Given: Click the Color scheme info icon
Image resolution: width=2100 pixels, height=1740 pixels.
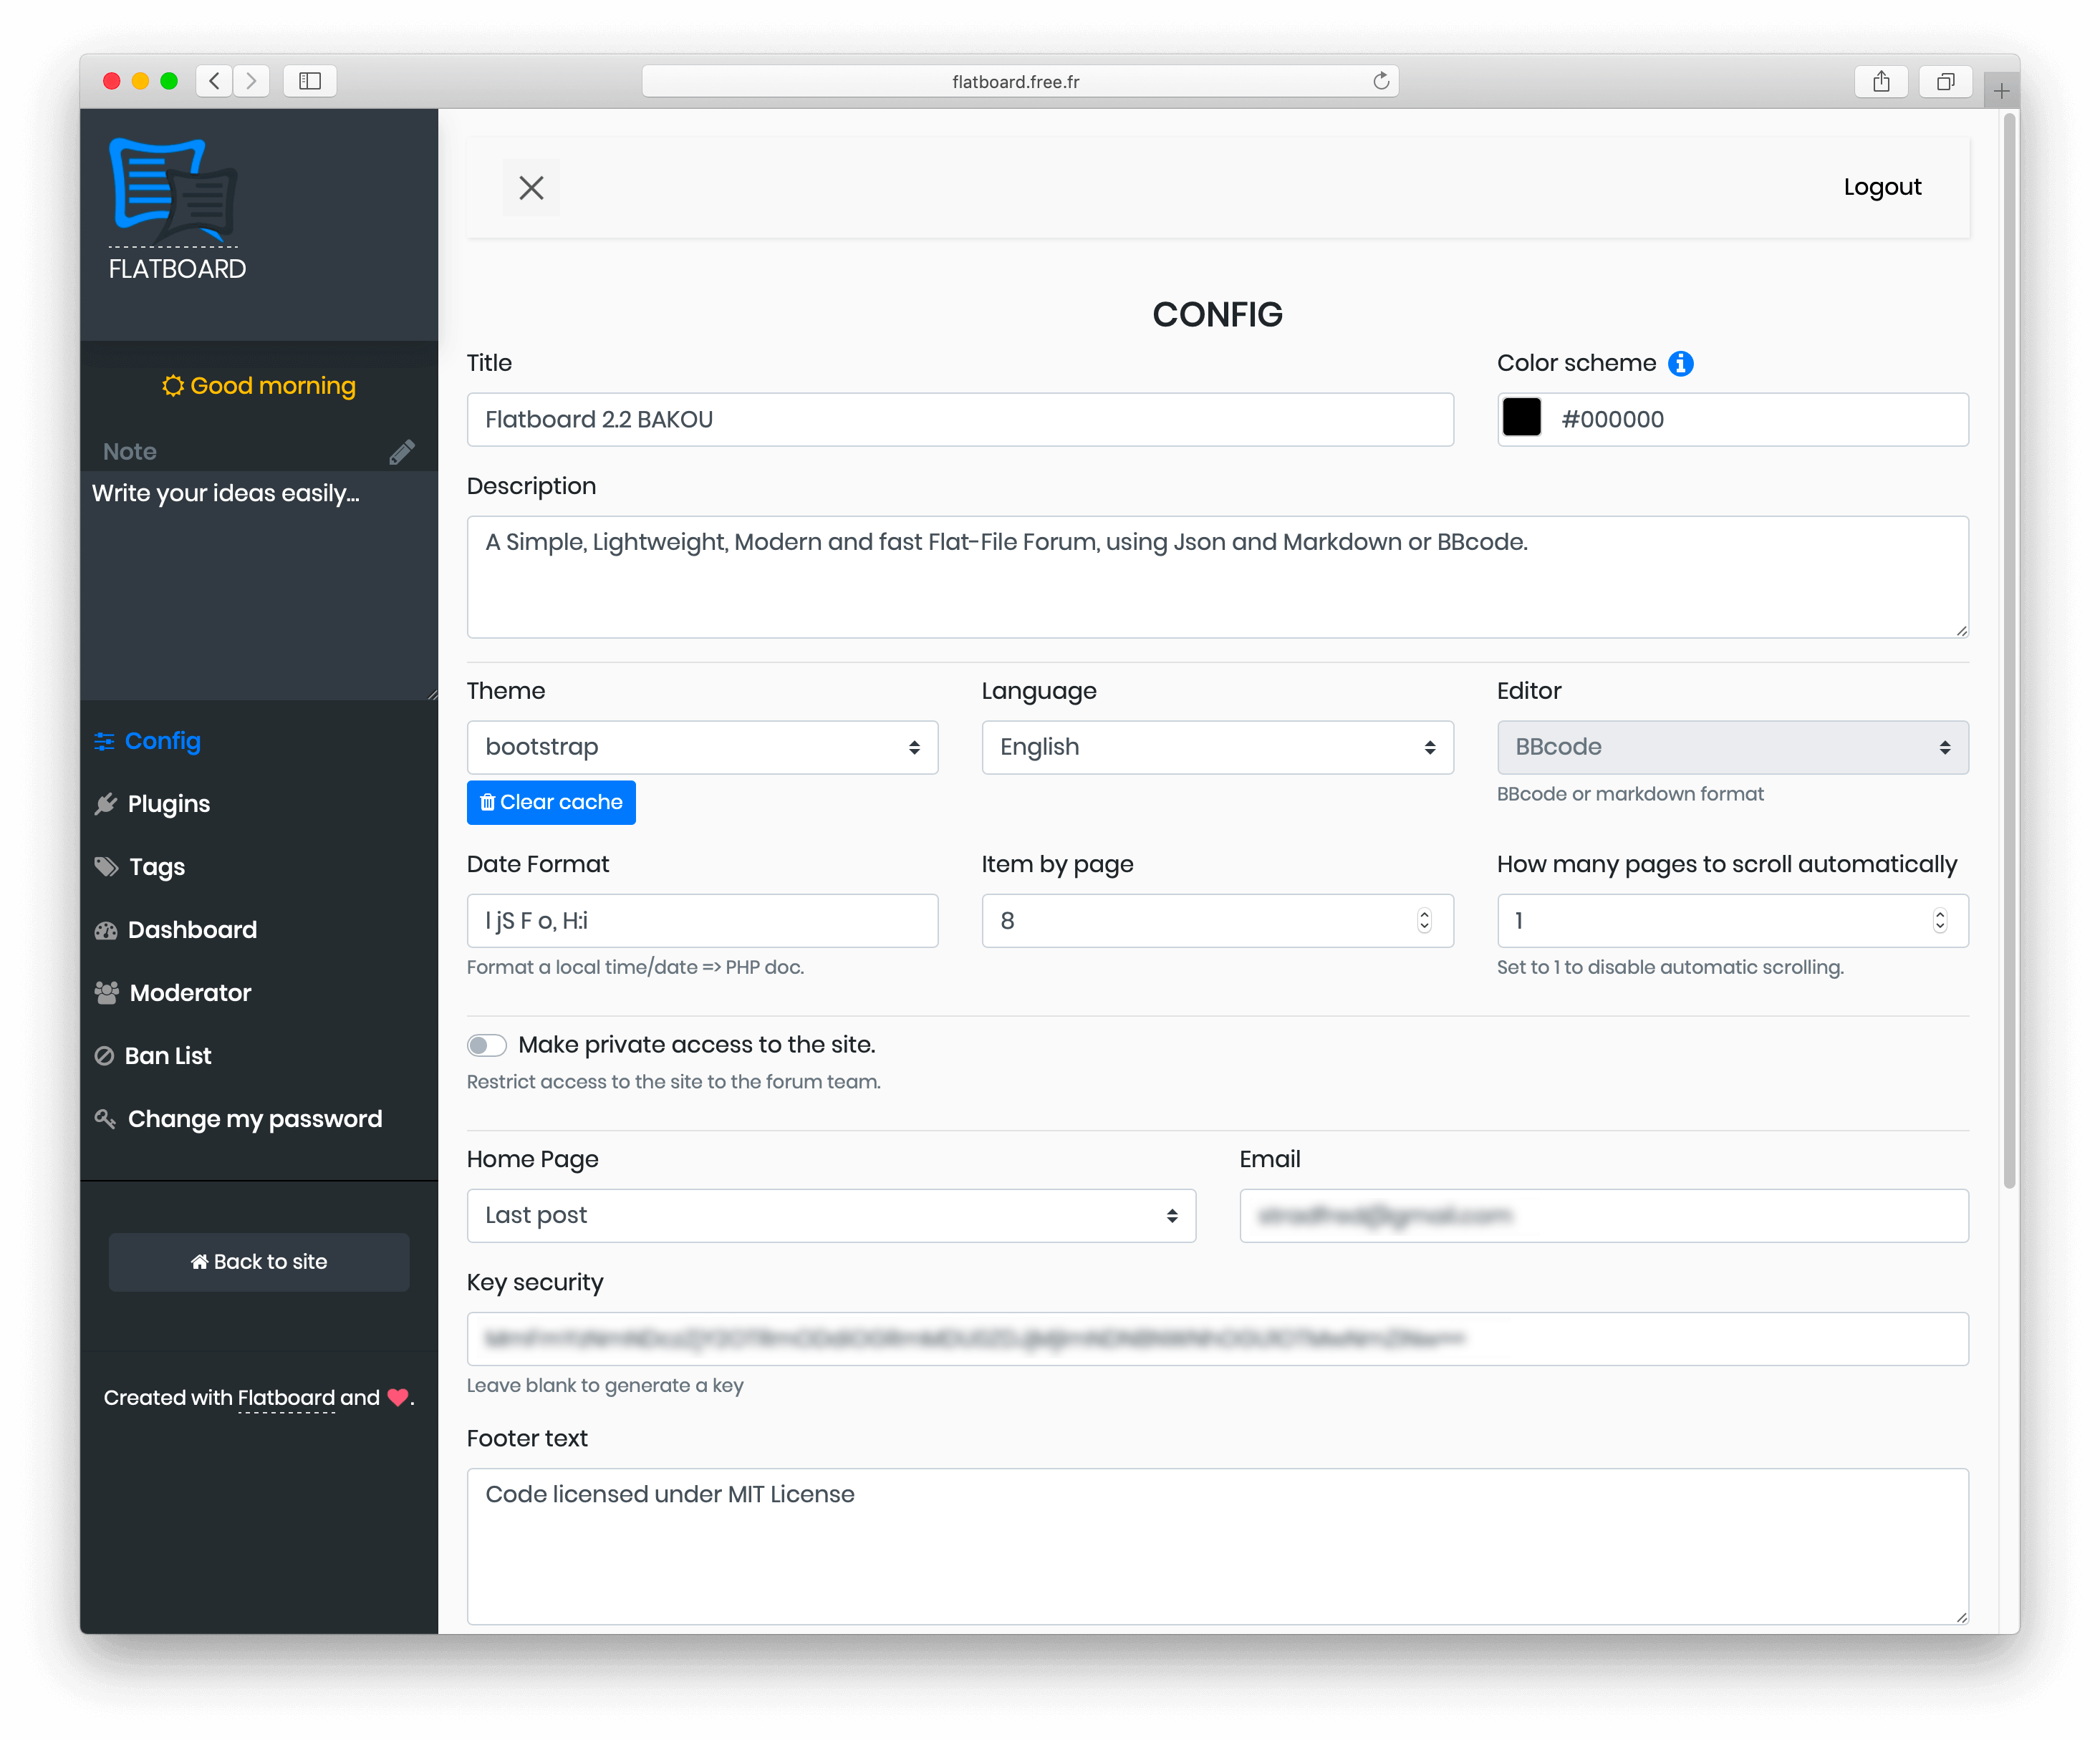Looking at the screenshot, I should [1680, 364].
